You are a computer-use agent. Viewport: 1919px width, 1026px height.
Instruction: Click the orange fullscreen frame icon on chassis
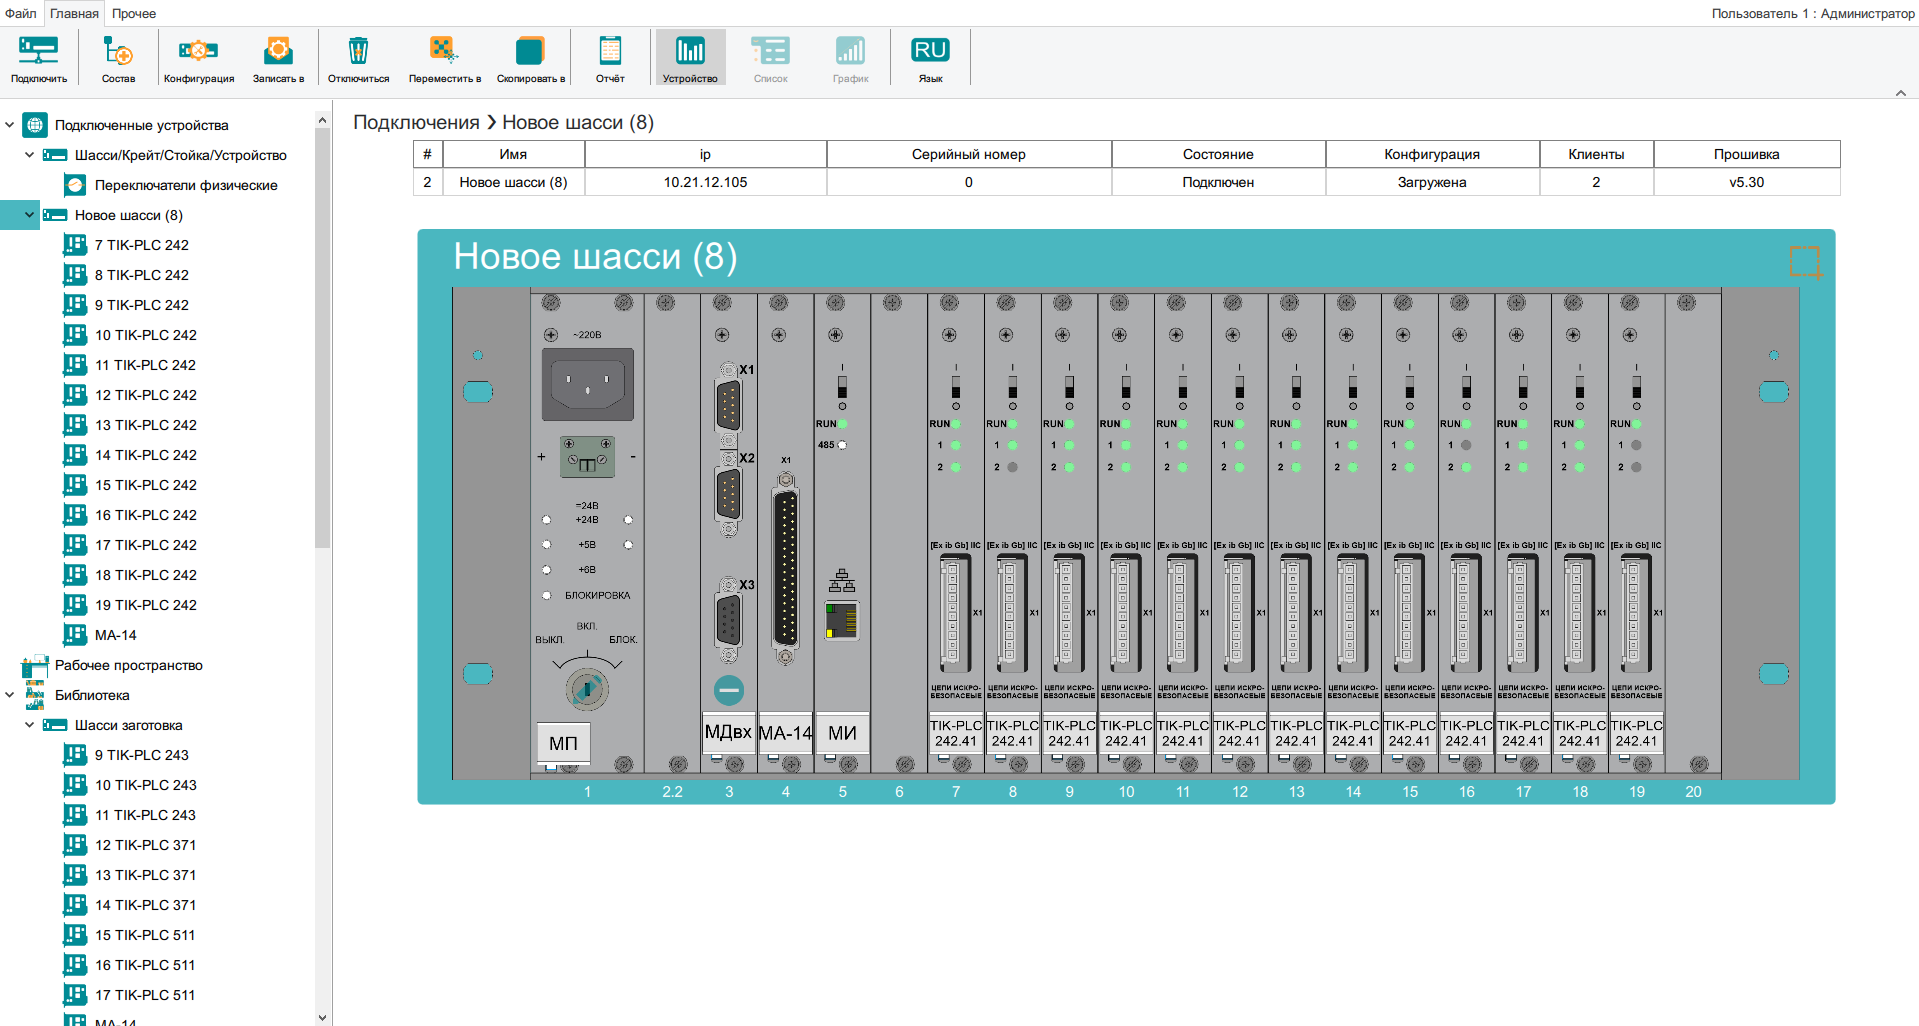click(x=1804, y=262)
